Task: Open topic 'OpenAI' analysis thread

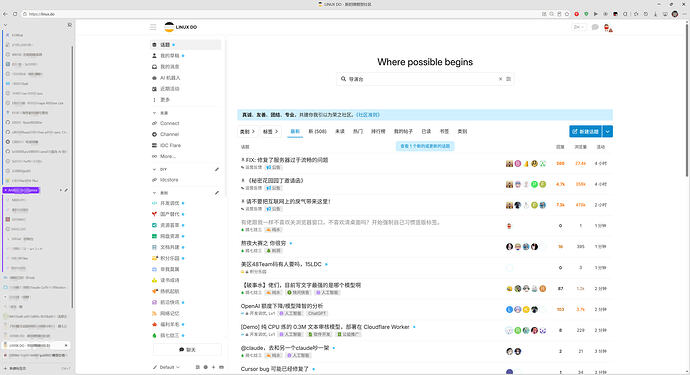Action: tap(282, 306)
